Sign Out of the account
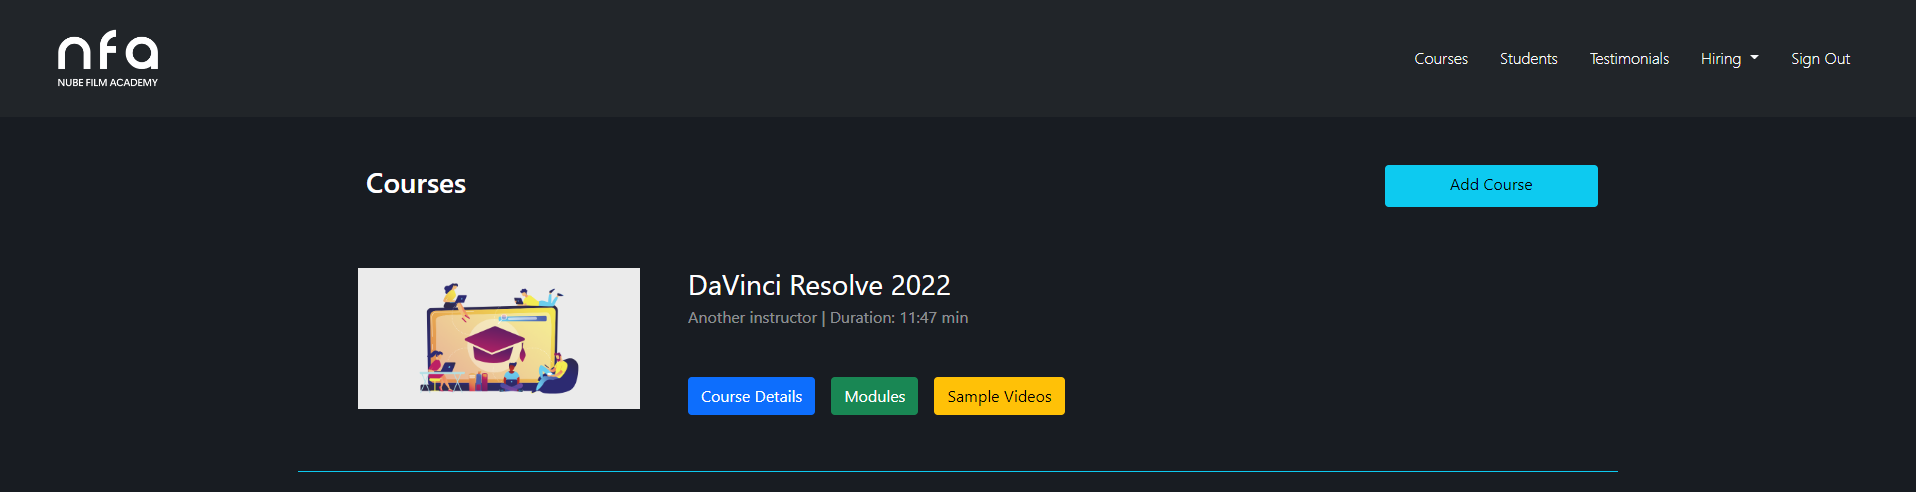The width and height of the screenshot is (1916, 492). click(1820, 59)
